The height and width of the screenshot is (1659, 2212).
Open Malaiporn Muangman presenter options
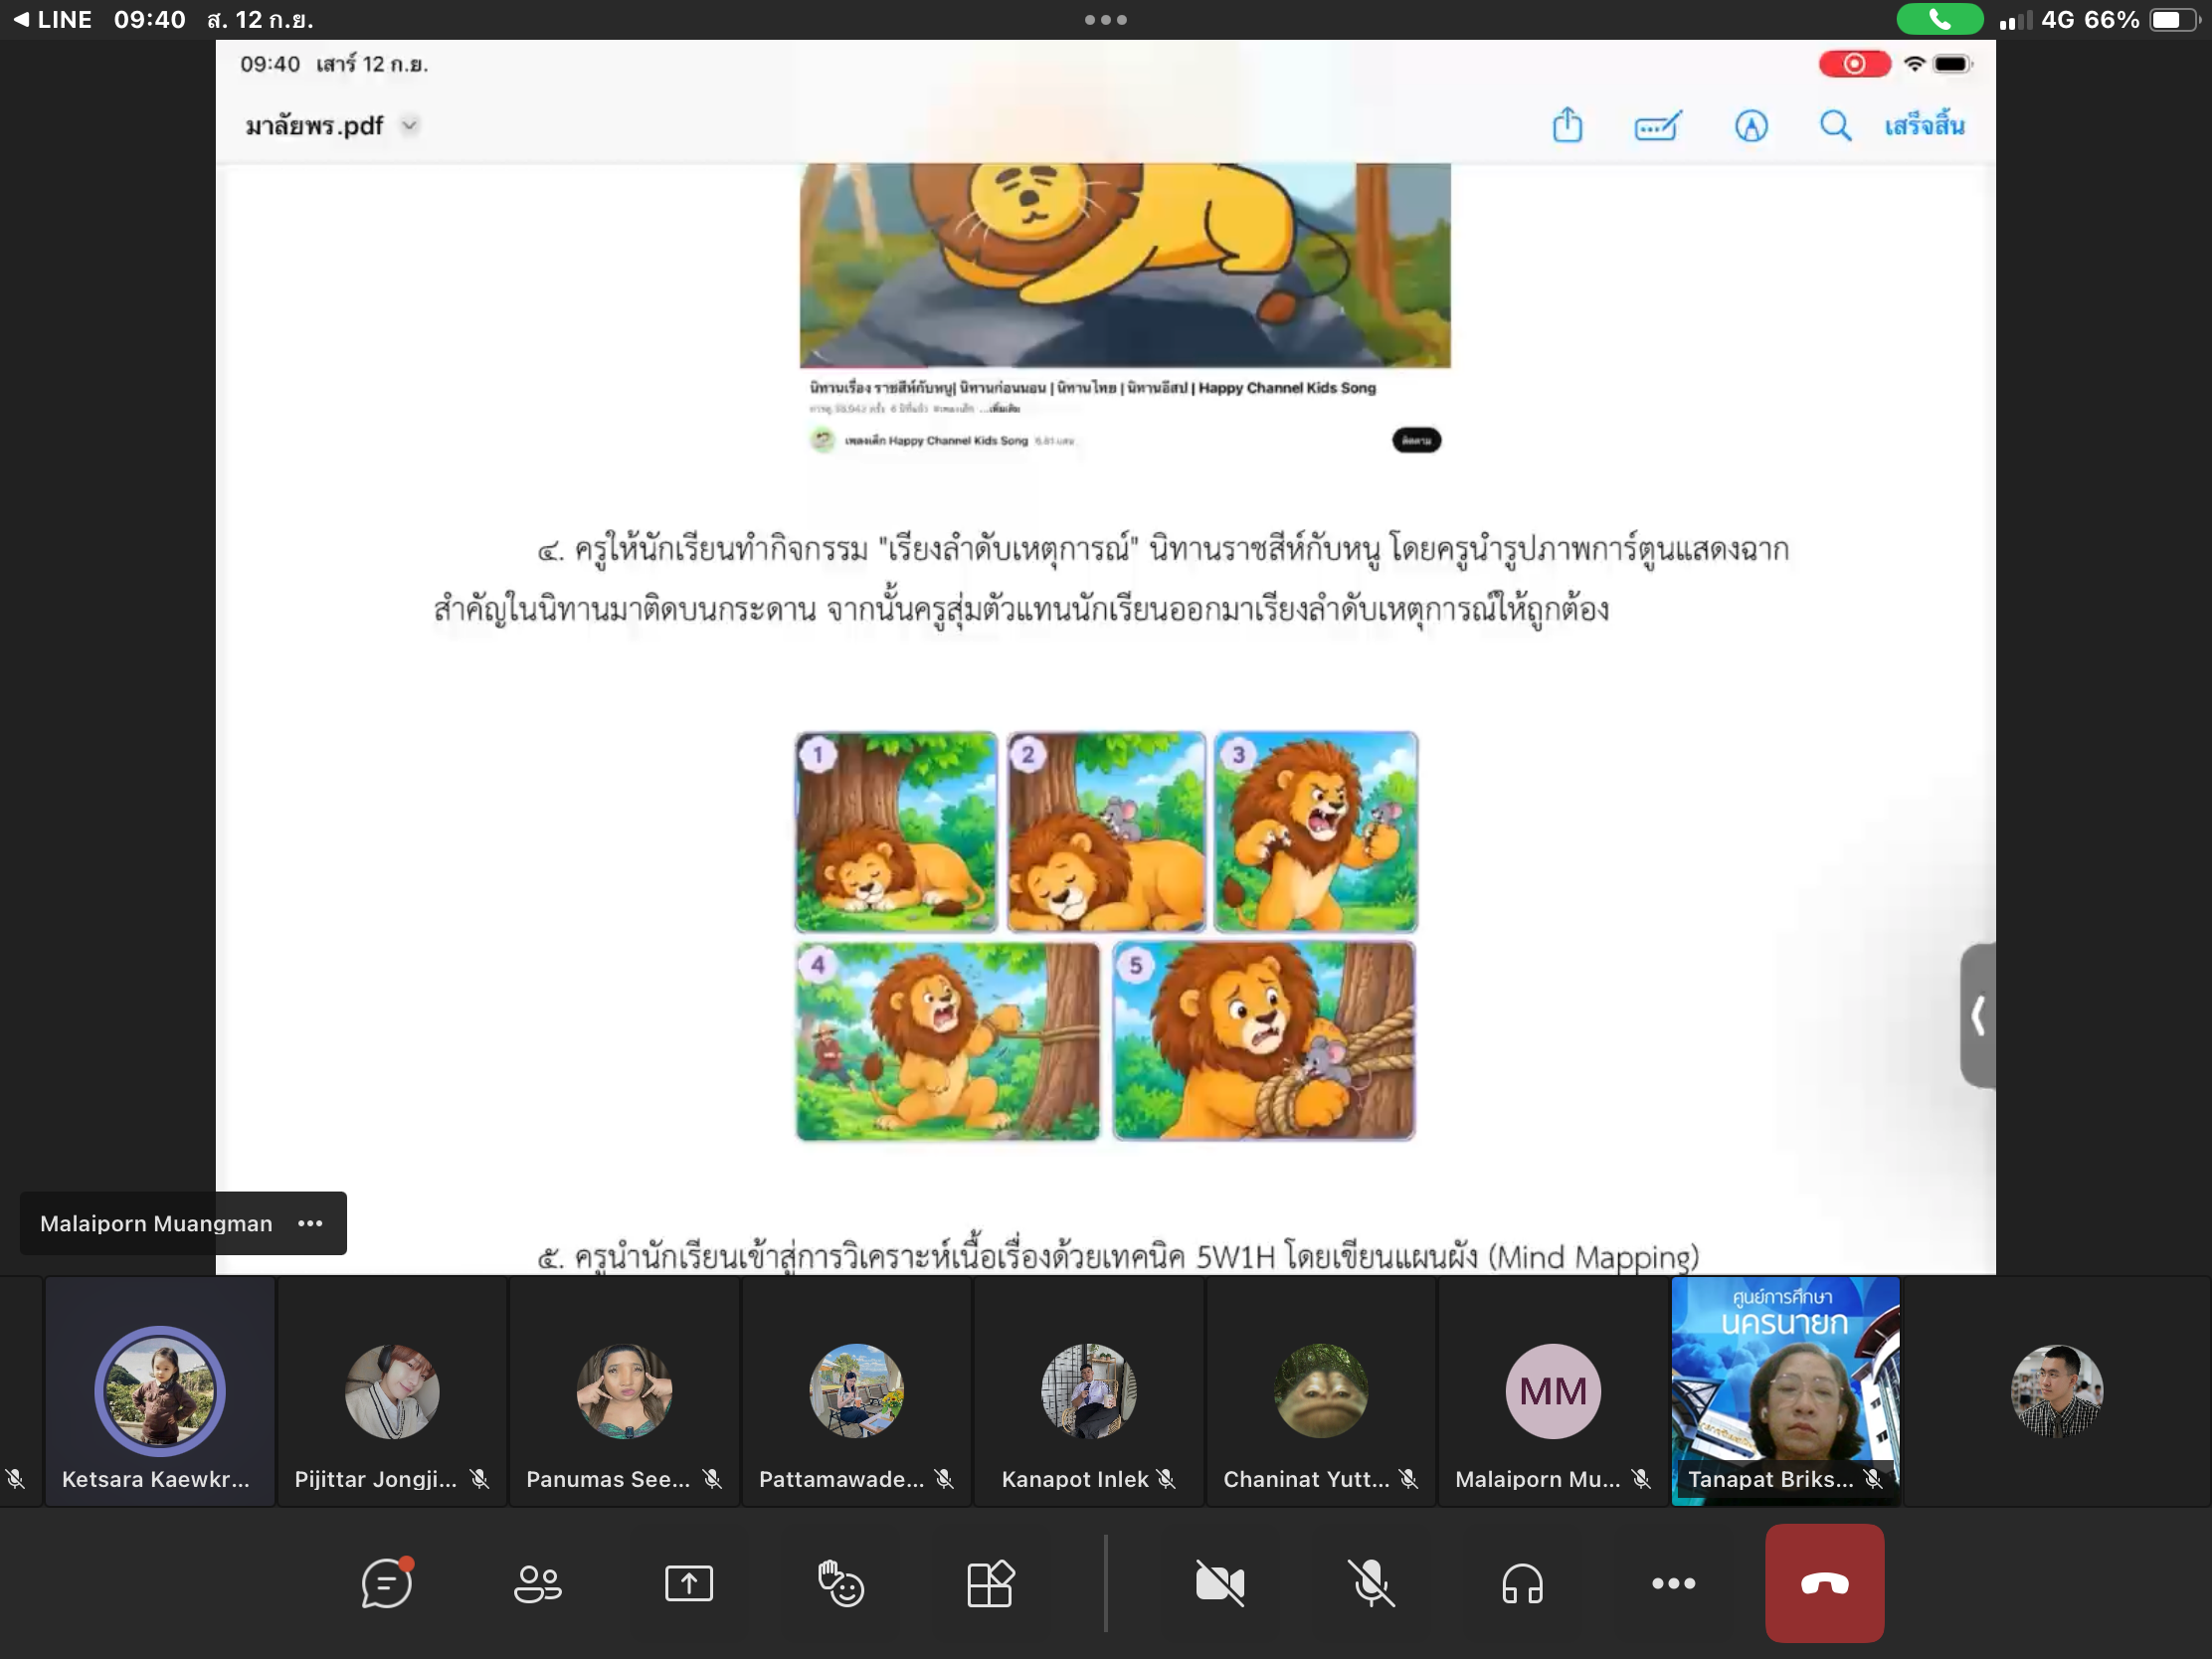tap(310, 1223)
